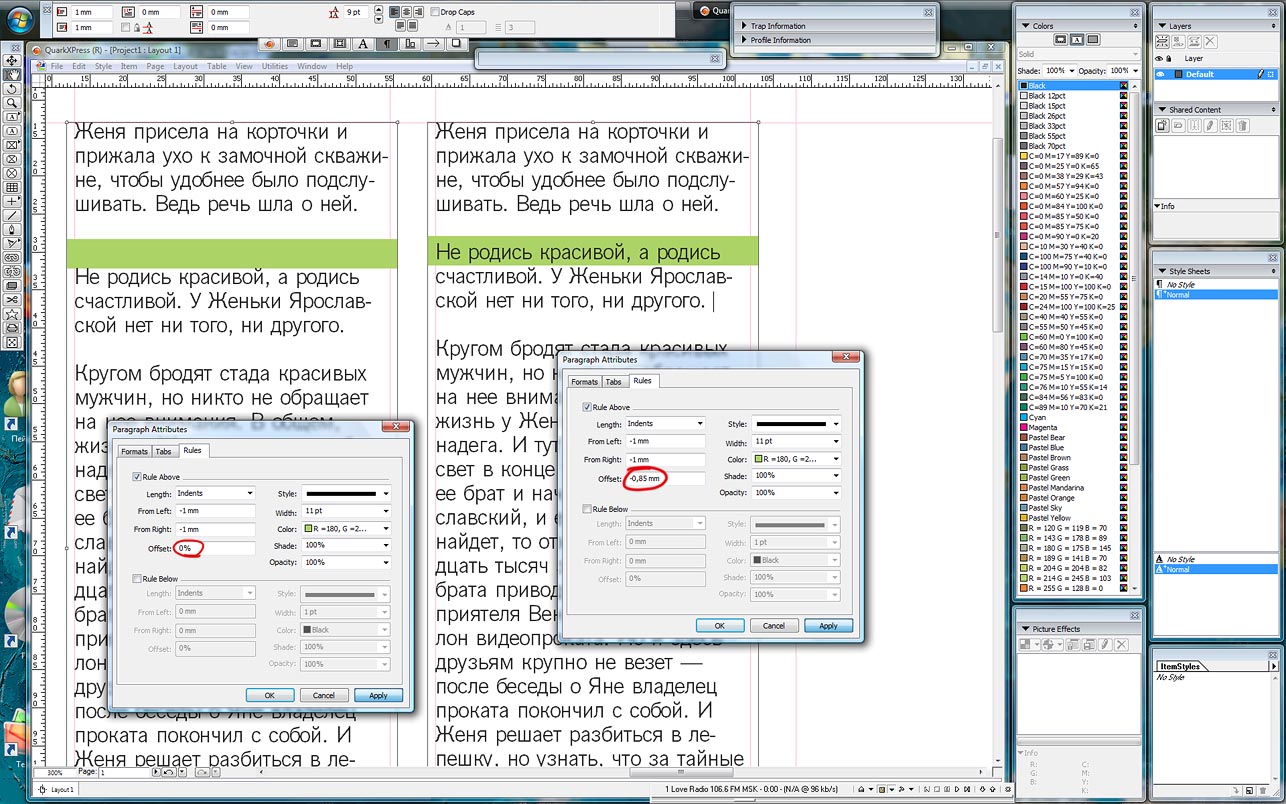Click centered paragraph alignment icon

coord(406,12)
